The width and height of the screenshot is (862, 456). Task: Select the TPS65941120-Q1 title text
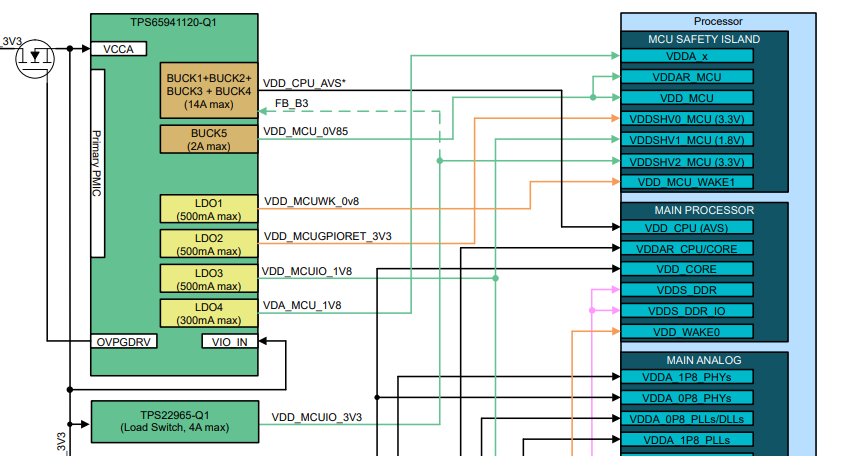[173, 23]
